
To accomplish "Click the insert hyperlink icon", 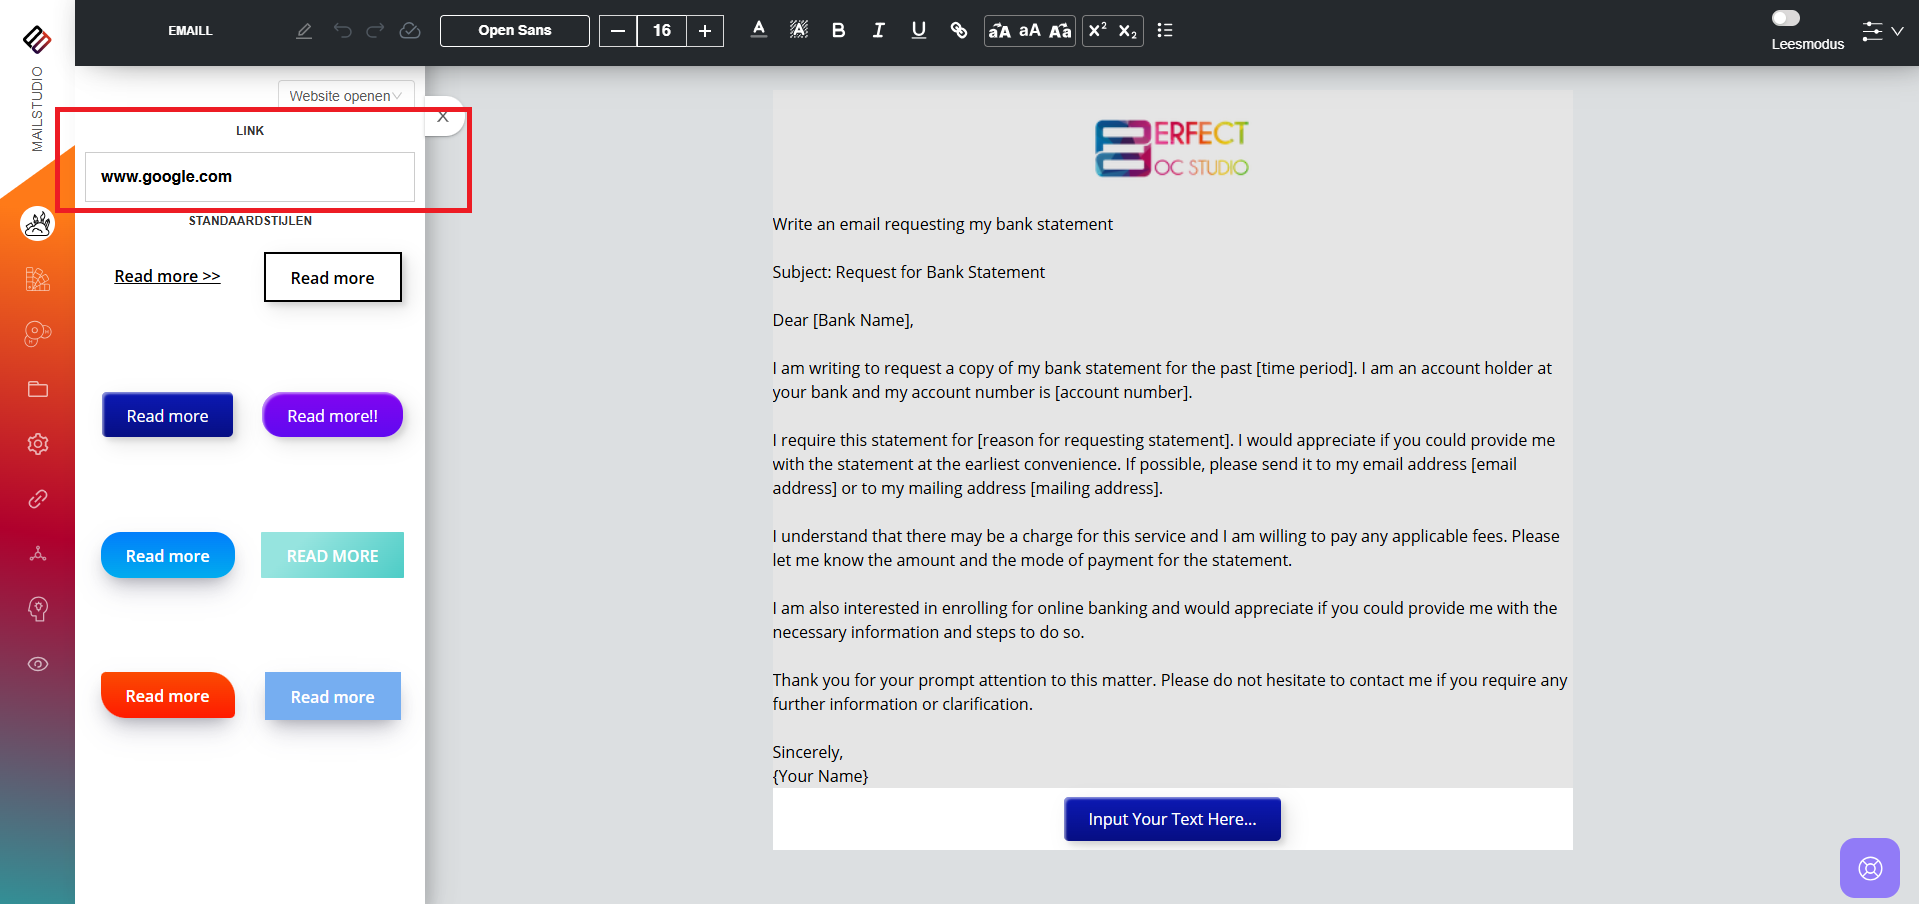I will point(958,31).
